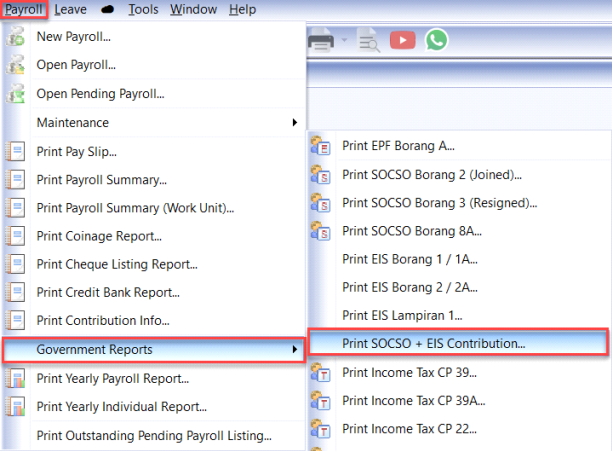Open the printer dropdown arrow
The height and width of the screenshot is (452, 613).
[344, 40]
